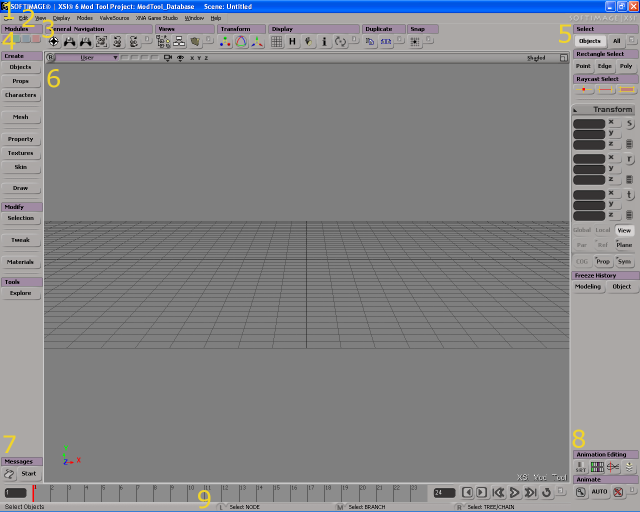Toggle the Scale 's' transform button

tap(629, 123)
